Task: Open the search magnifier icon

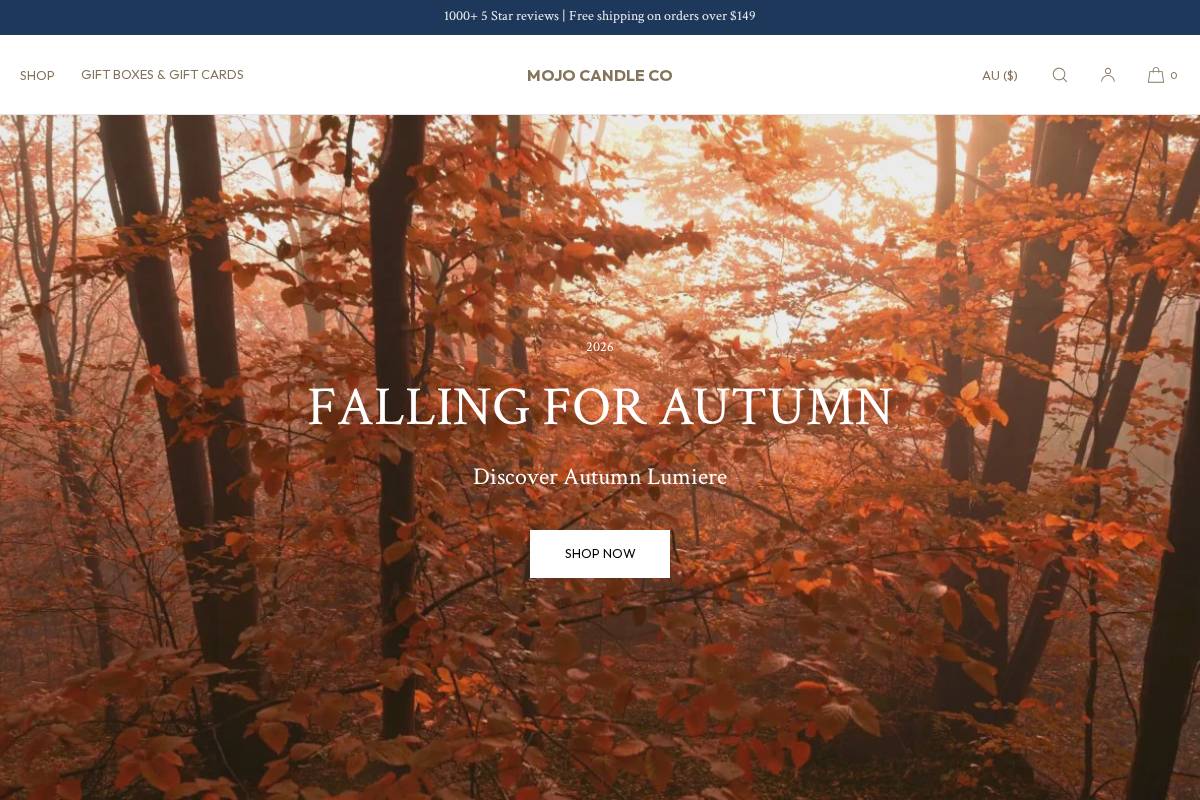Action: click(x=1060, y=75)
